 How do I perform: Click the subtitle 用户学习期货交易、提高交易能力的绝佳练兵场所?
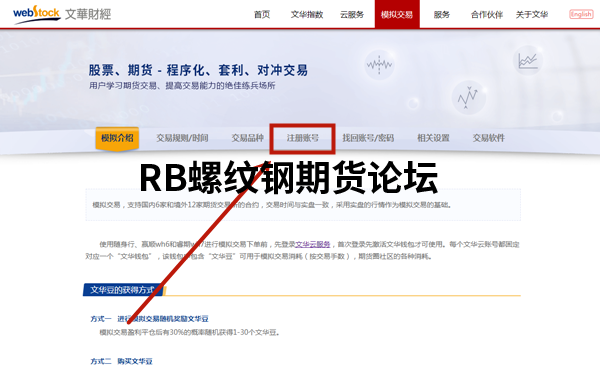[182, 85]
